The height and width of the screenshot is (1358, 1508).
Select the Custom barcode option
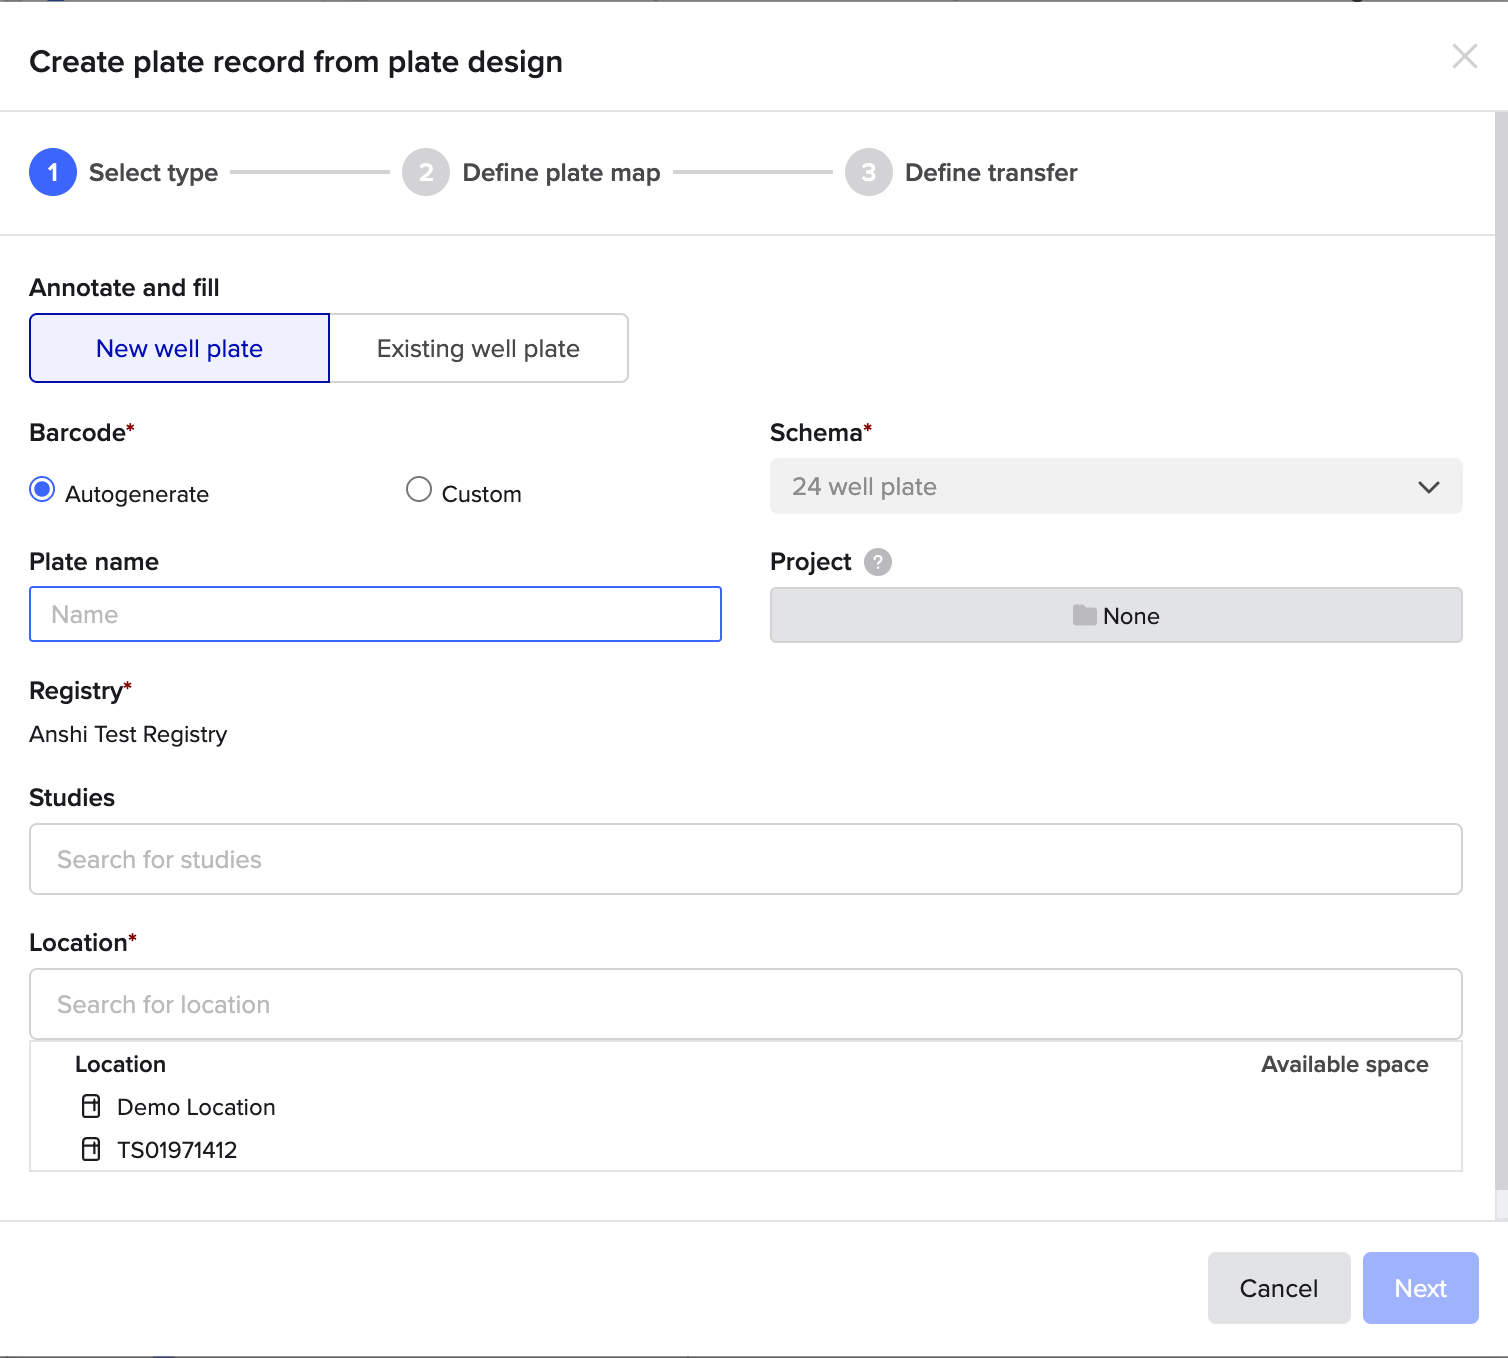(x=420, y=490)
